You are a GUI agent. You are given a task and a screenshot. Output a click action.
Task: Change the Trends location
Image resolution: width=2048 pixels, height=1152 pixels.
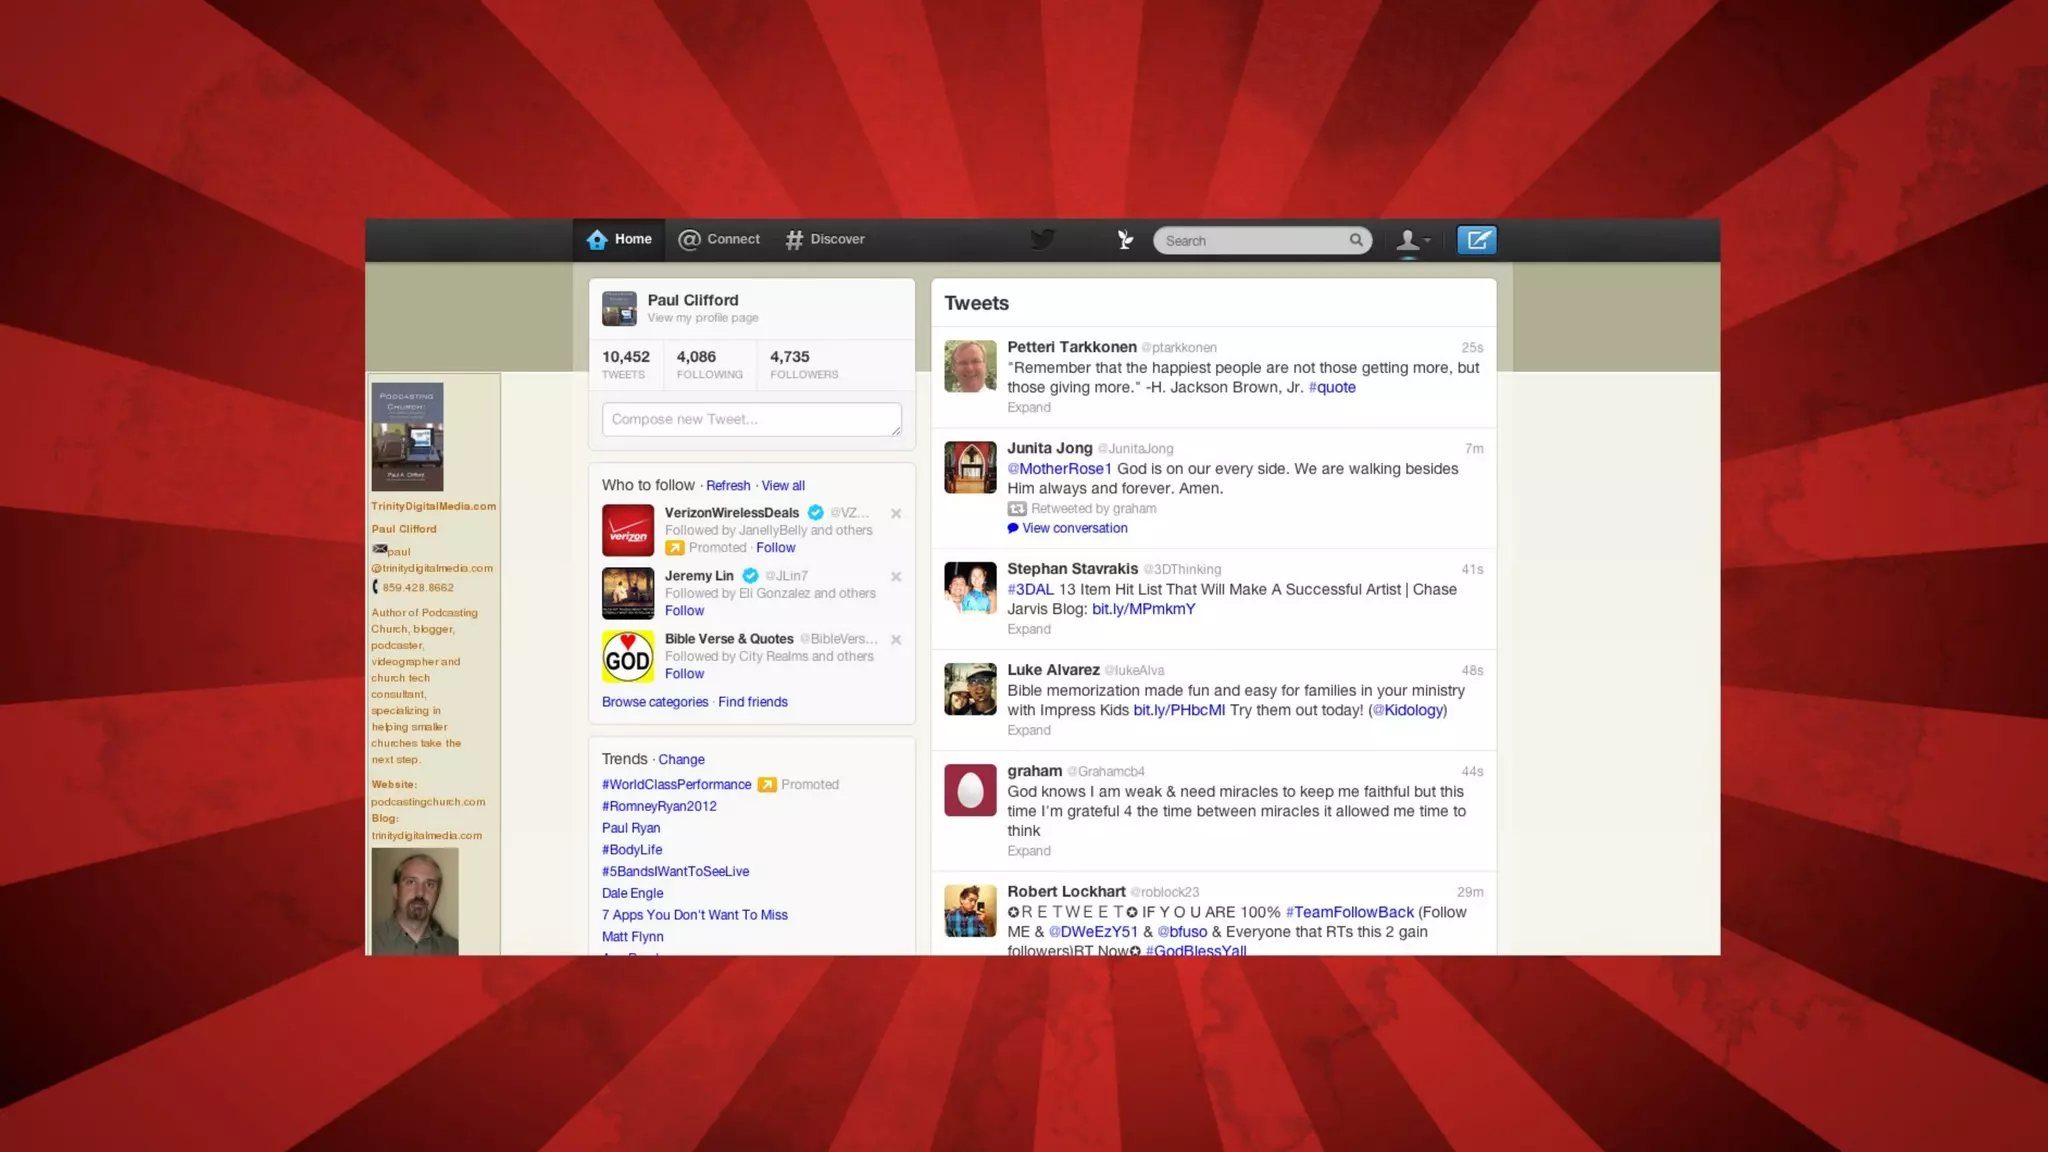(x=681, y=760)
